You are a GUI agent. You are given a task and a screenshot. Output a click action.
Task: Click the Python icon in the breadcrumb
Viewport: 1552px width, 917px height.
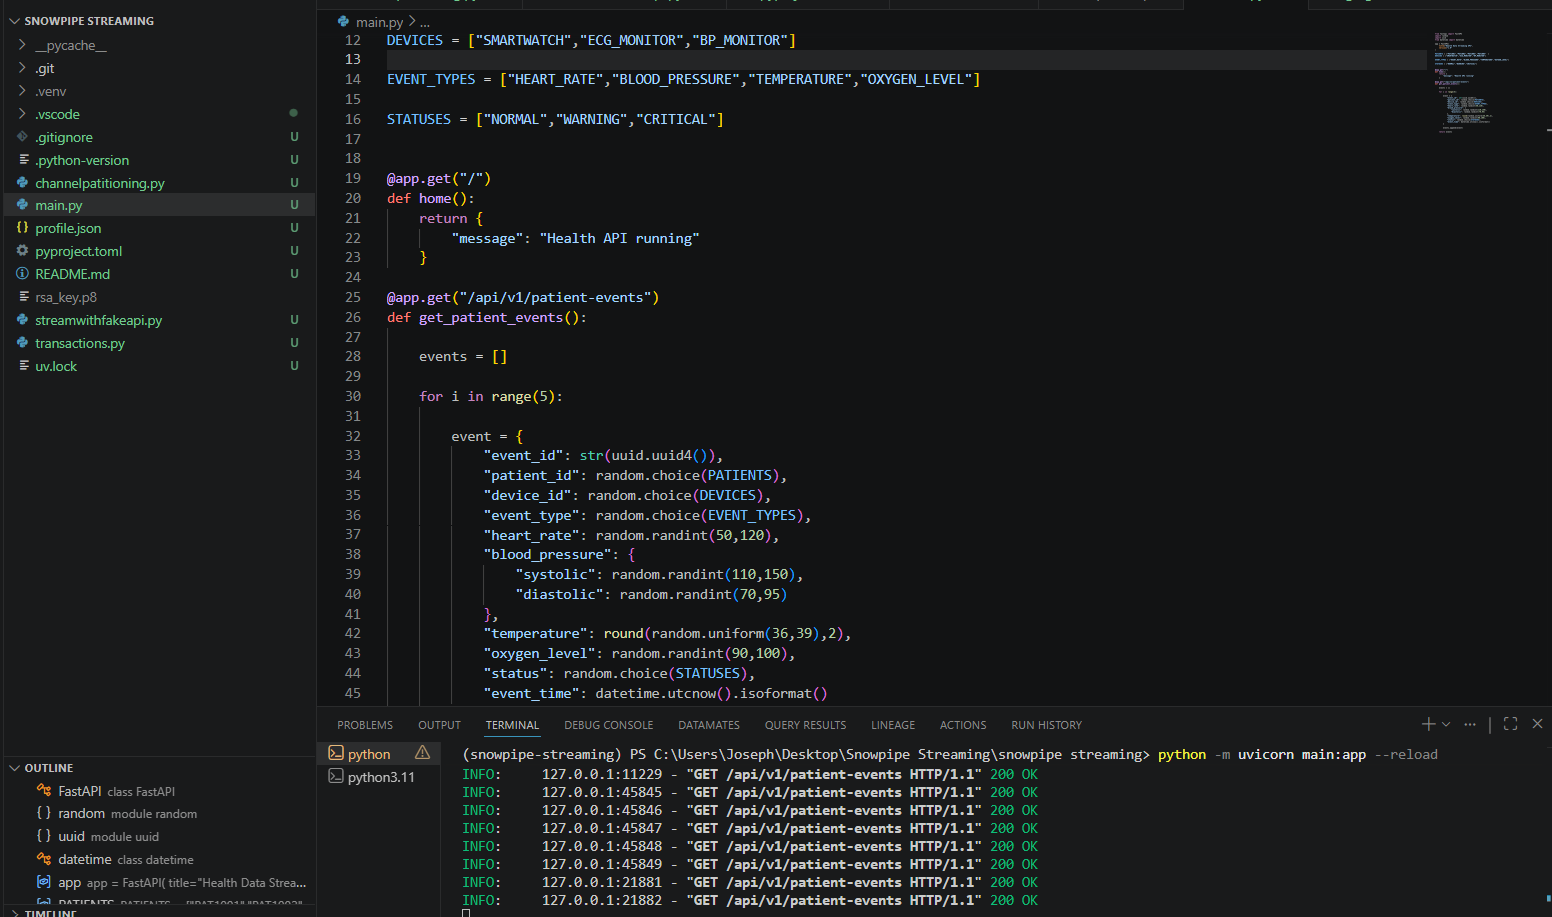tap(344, 21)
